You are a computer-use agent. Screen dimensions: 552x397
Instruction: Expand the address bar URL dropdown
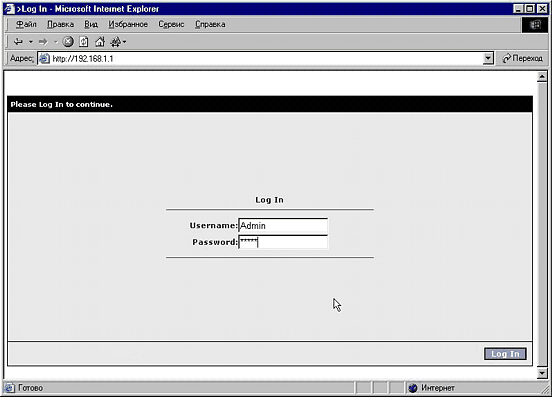488,58
